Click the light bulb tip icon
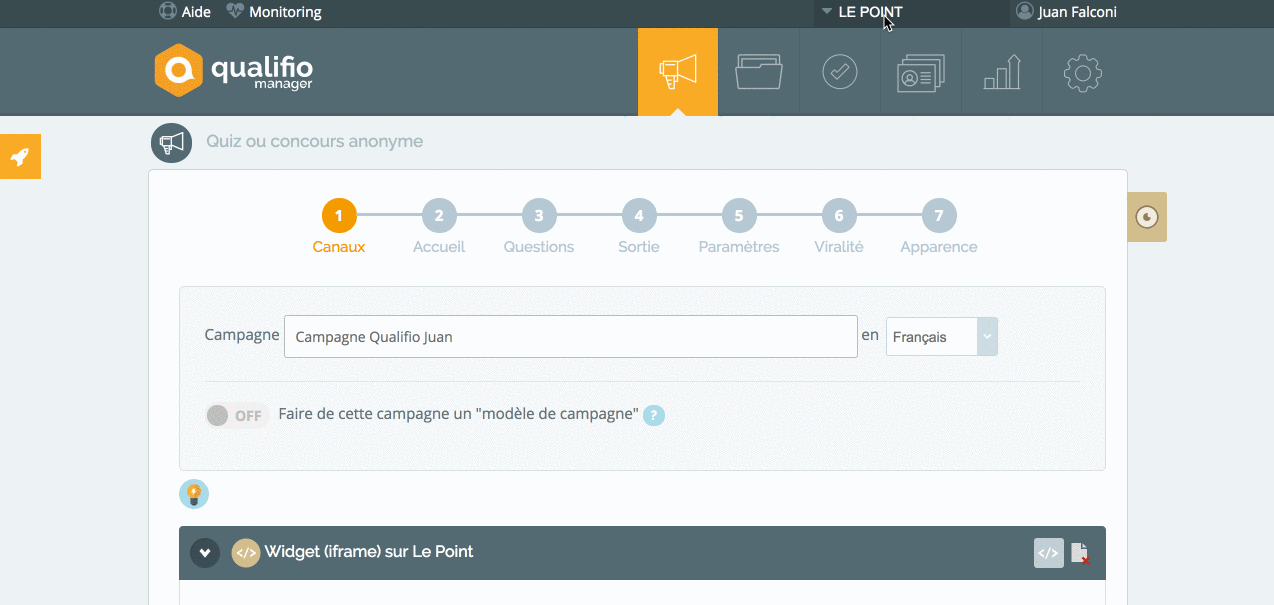Image resolution: width=1274 pixels, height=605 pixels. 194,494
